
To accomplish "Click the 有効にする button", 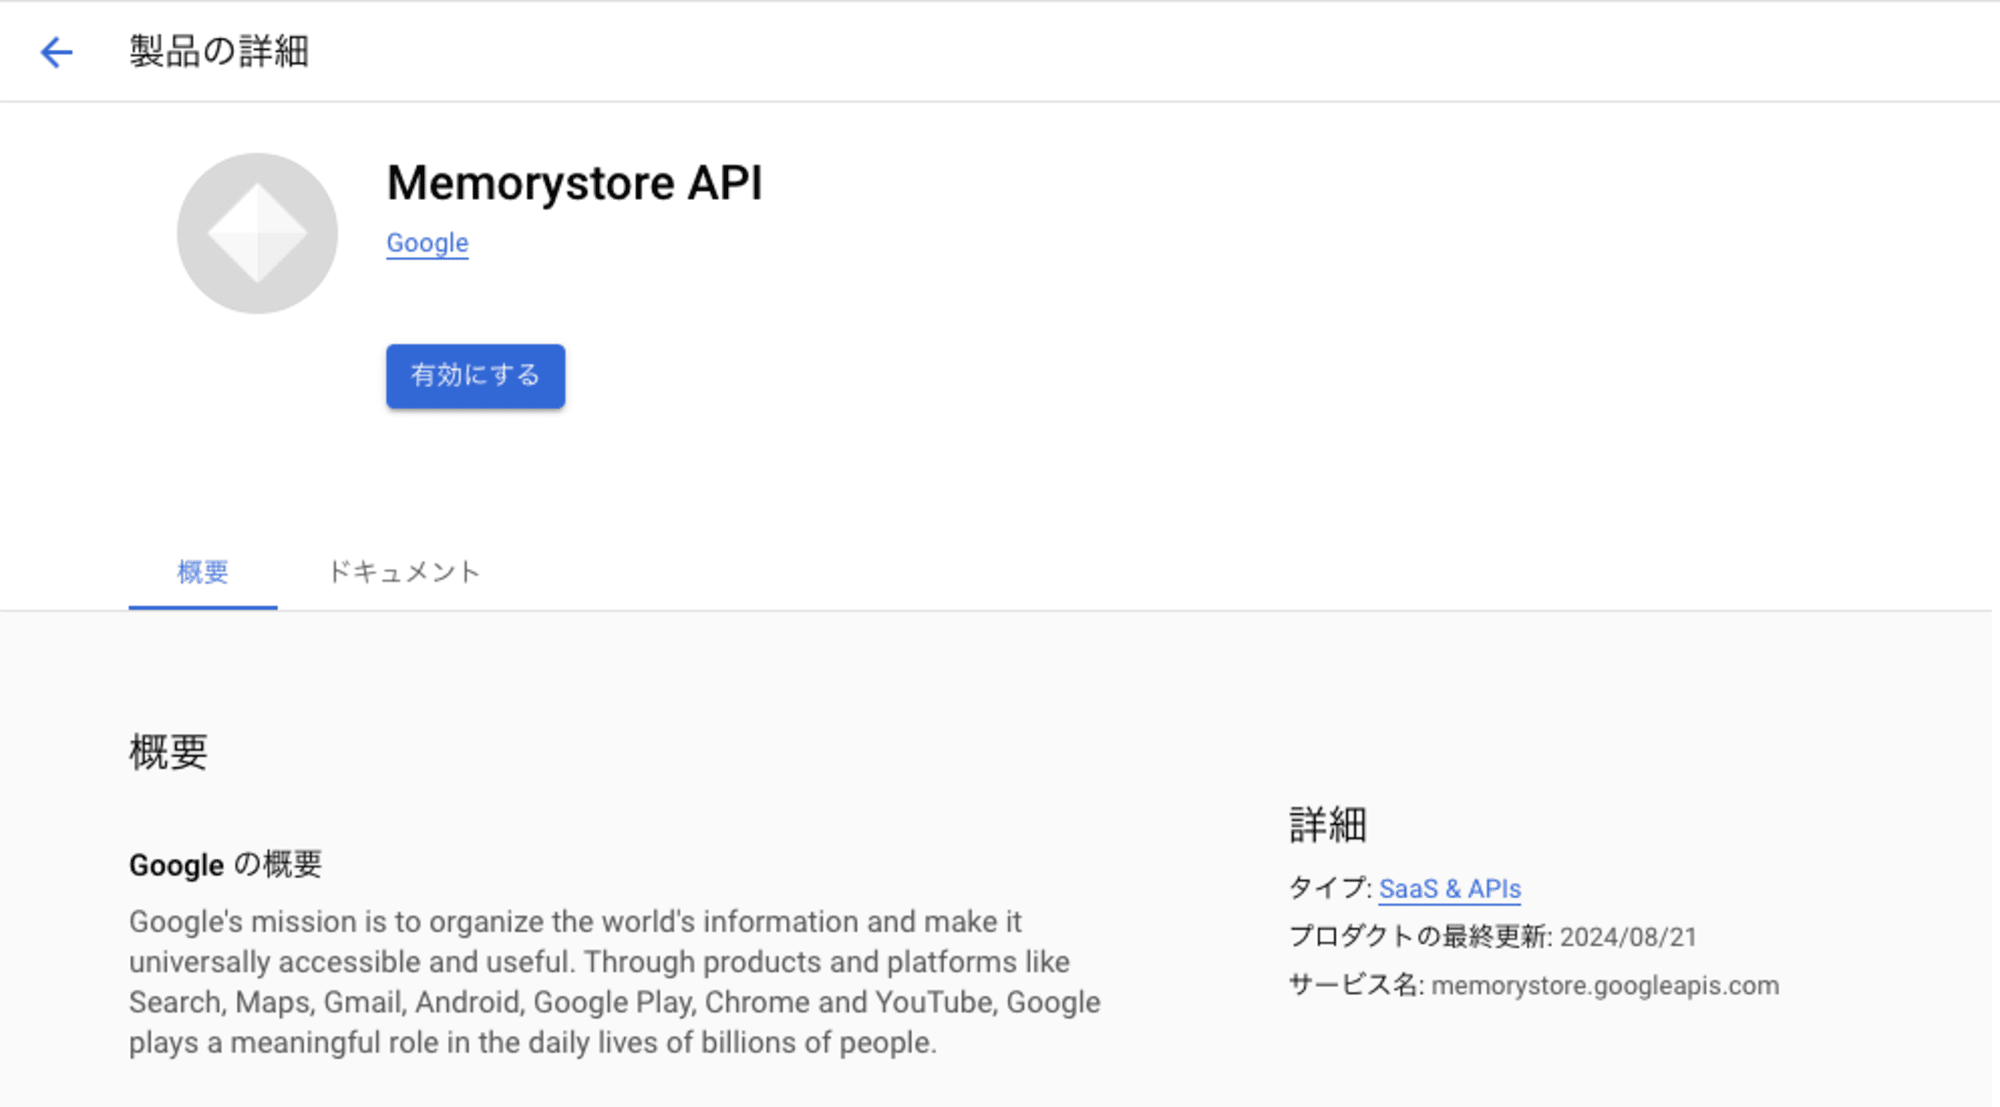I will [475, 376].
